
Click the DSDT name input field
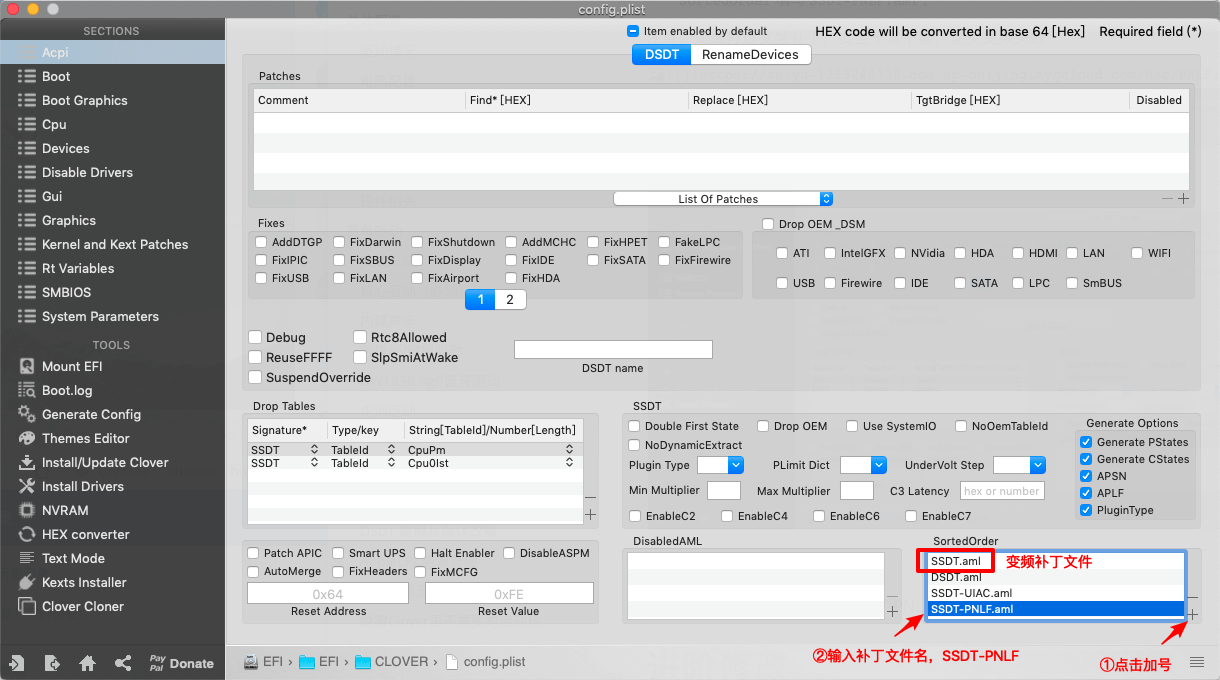(x=613, y=349)
